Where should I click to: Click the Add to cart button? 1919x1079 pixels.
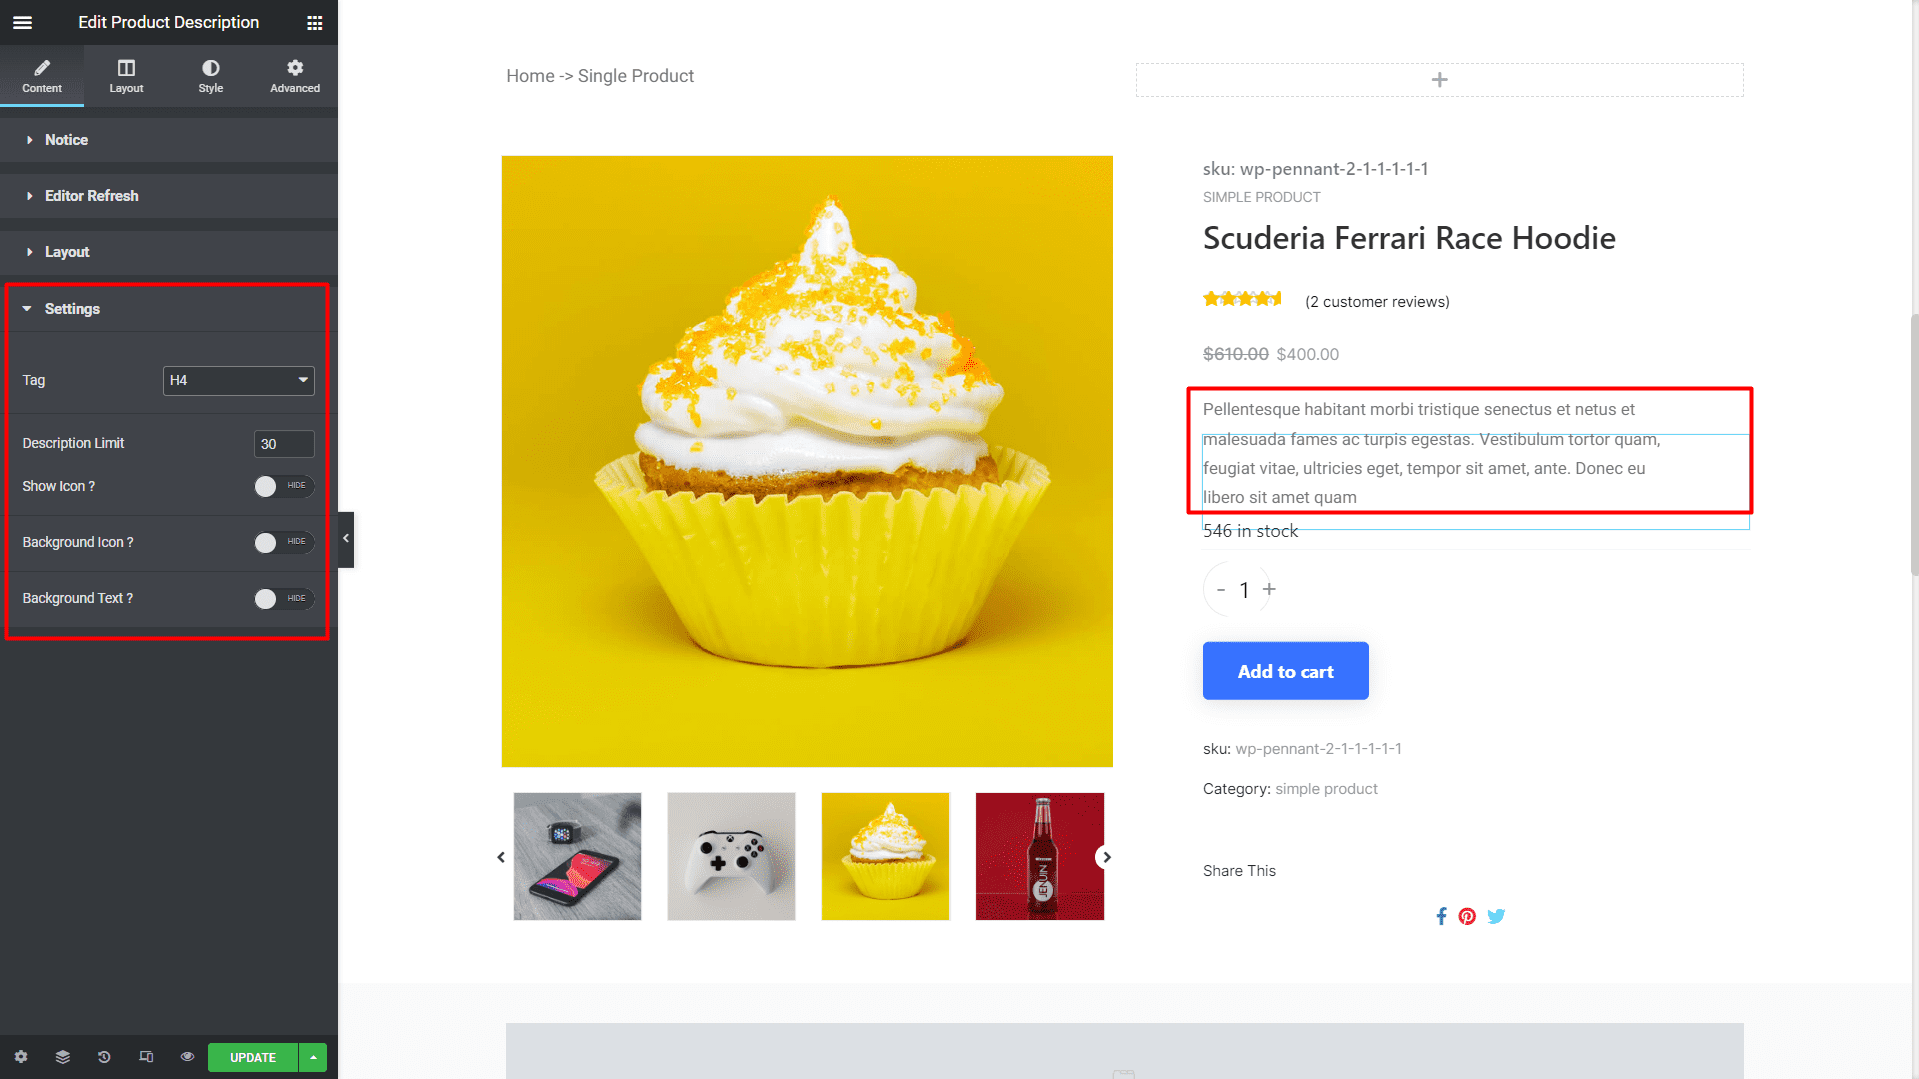click(1285, 671)
